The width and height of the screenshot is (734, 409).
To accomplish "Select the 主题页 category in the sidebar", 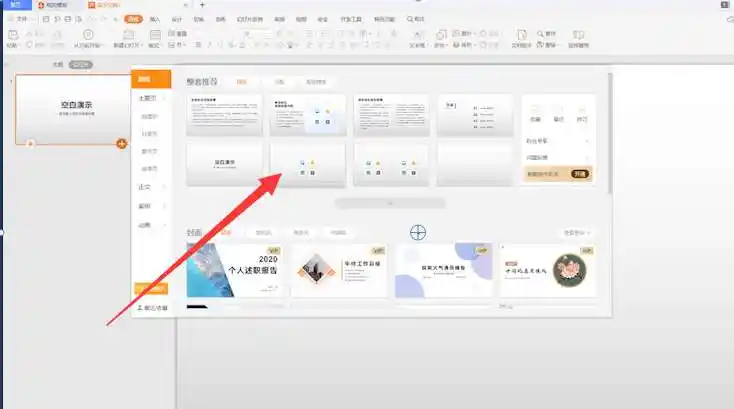I will click(147, 98).
